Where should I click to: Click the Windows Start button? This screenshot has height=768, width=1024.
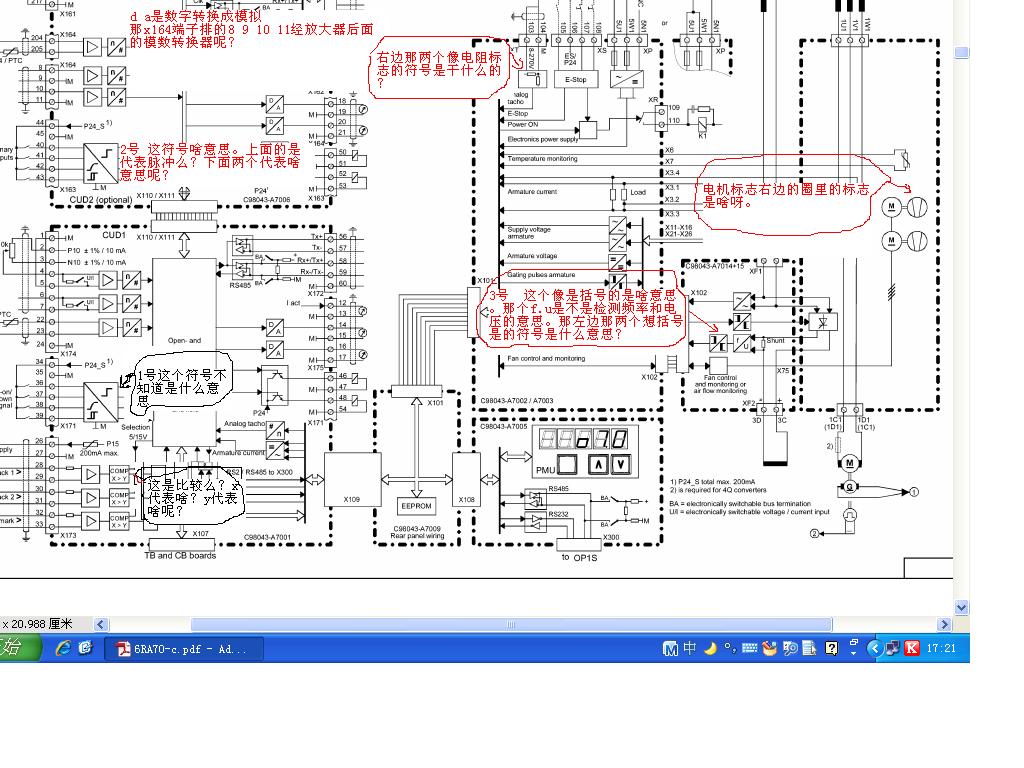pos(20,648)
